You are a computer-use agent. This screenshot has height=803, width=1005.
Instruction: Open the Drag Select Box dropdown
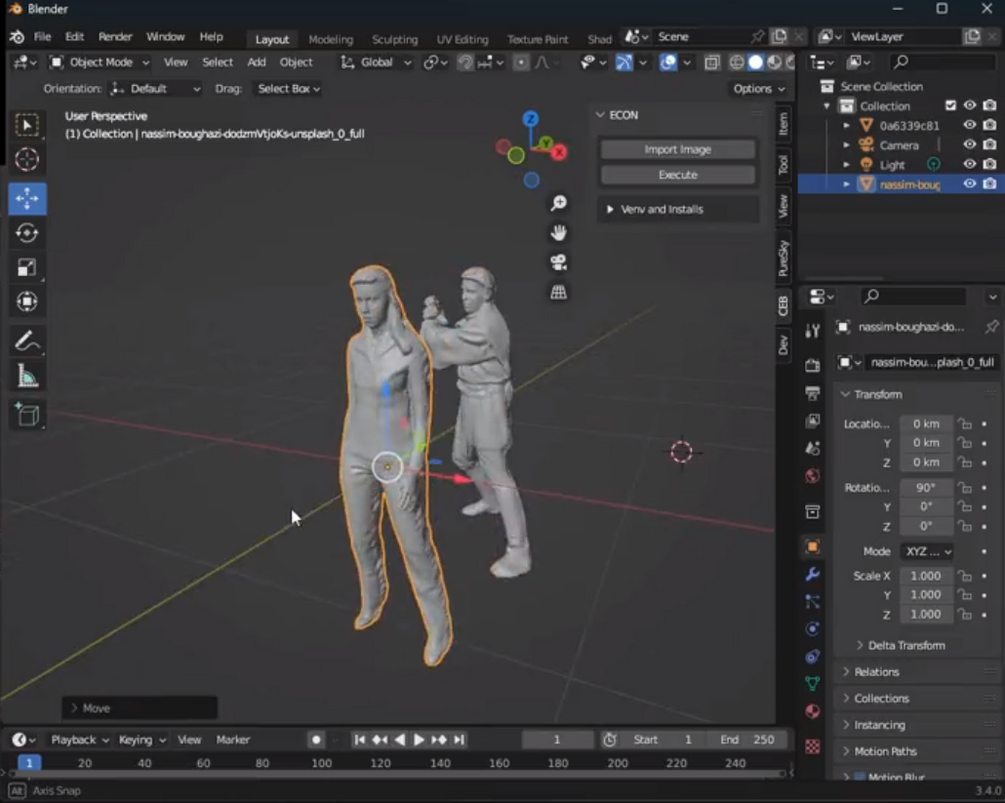(288, 88)
